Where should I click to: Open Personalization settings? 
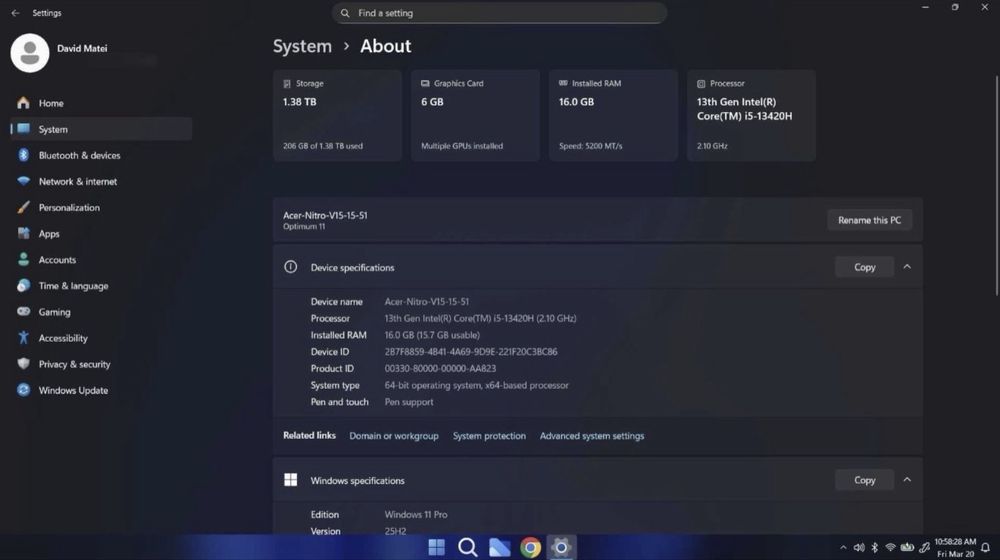click(x=101, y=207)
